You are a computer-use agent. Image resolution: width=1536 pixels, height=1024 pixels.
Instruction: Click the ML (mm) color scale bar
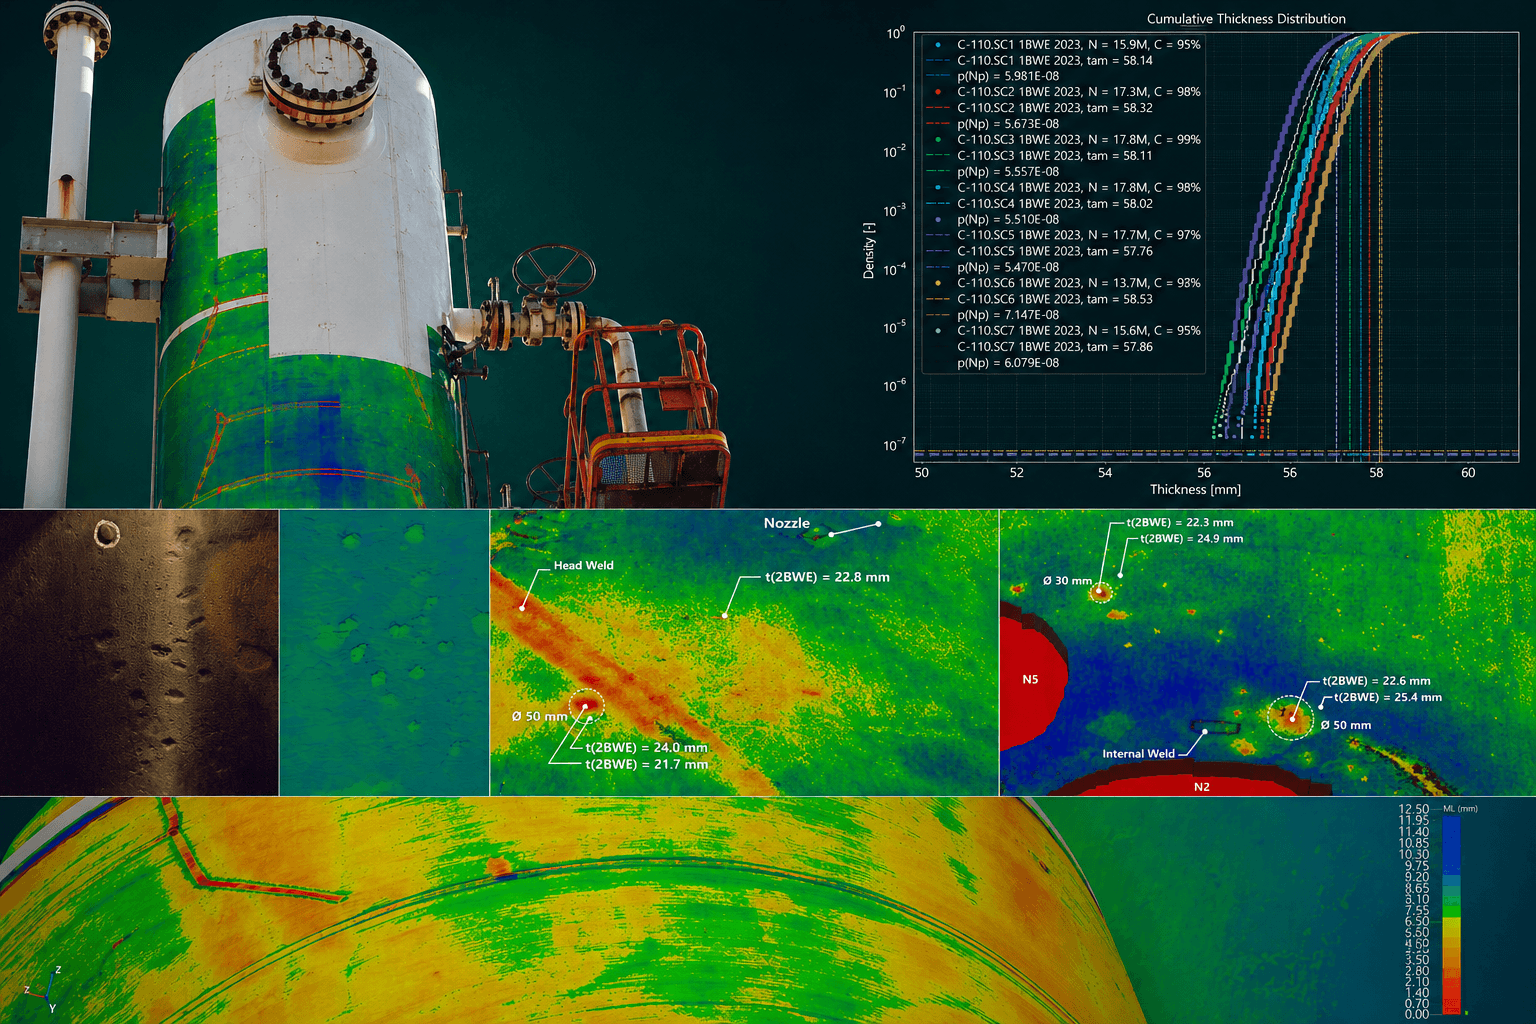pyautogui.click(x=1452, y=915)
